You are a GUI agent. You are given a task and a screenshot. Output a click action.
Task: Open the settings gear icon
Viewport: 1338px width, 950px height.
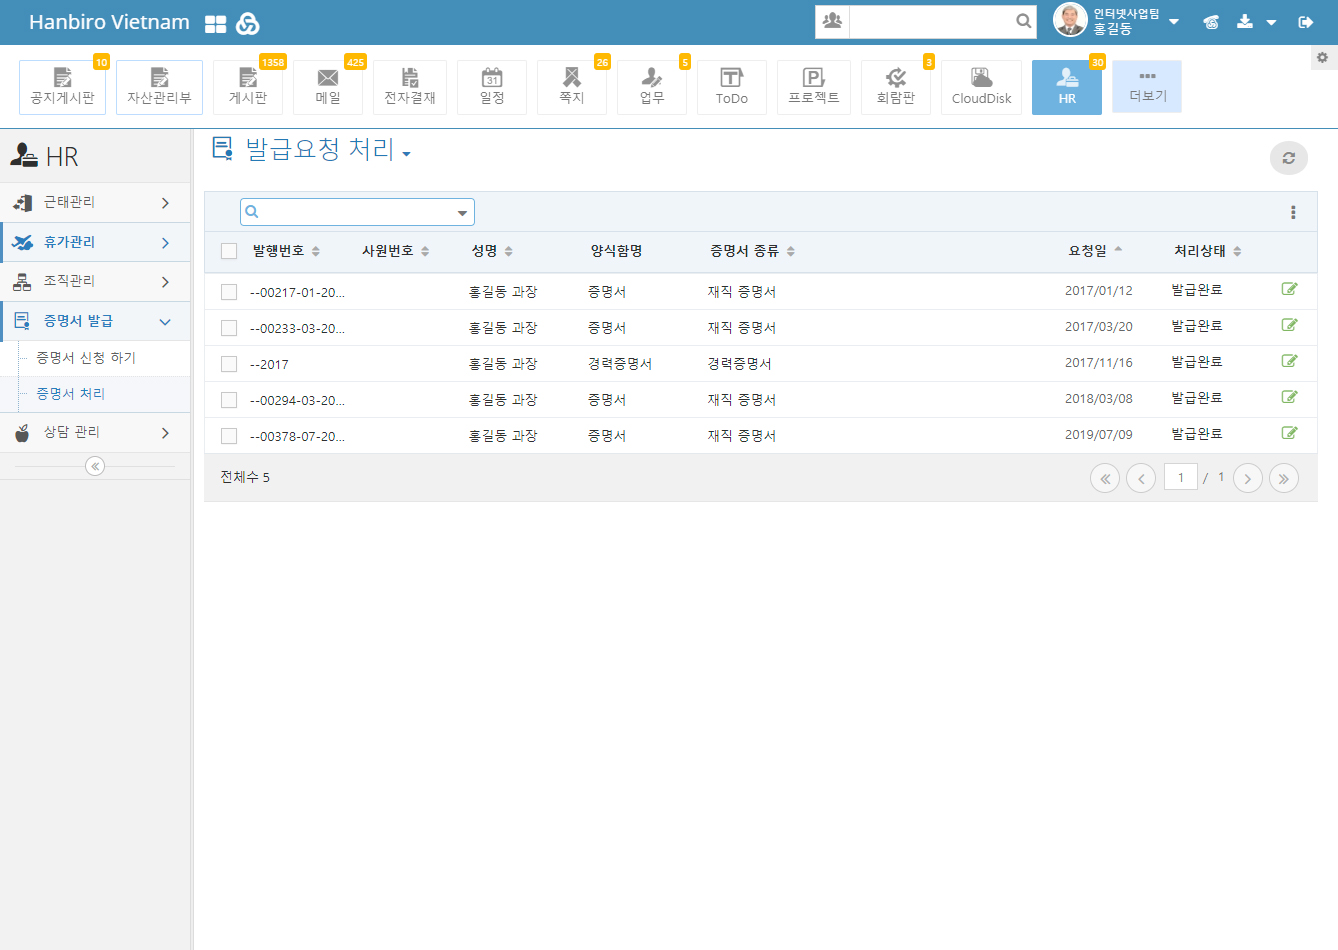[1322, 57]
